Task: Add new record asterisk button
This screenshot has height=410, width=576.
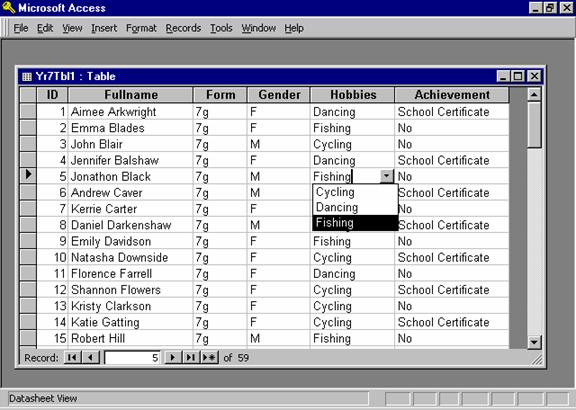Action: (x=210, y=357)
